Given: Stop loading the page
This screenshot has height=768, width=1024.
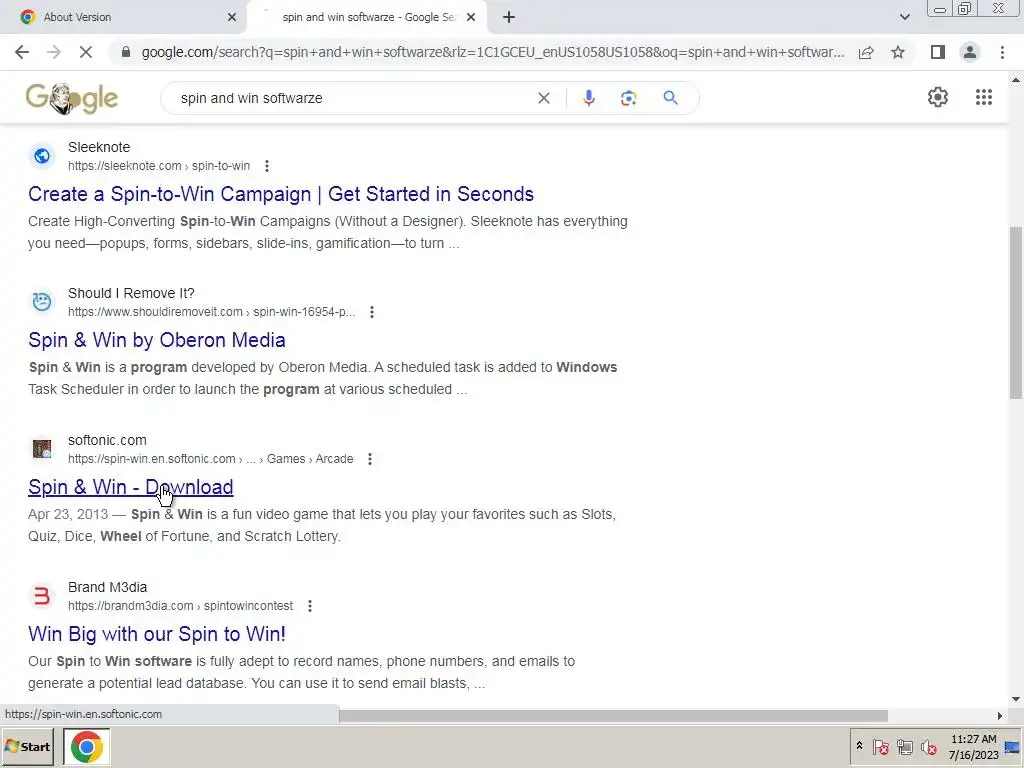Looking at the screenshot, I should [86, 52].
